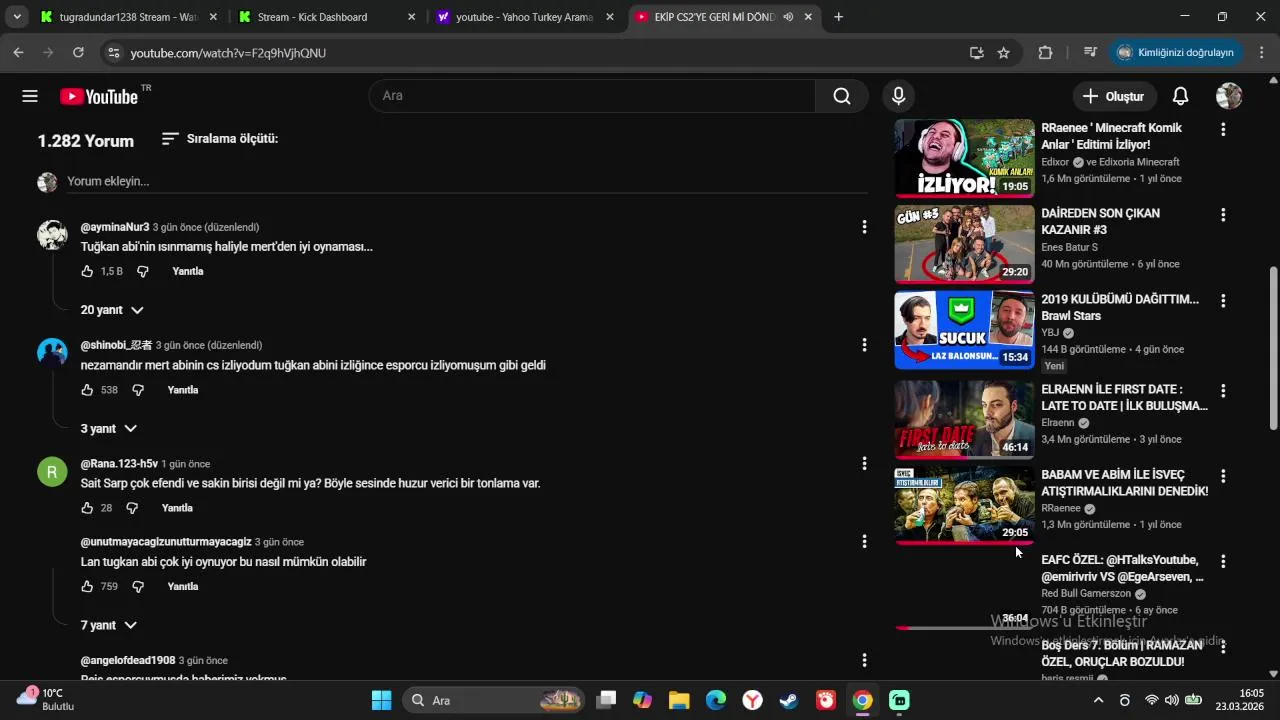
Task: Open File Explorer from the taskbar
Action: [x=679, y=701]
